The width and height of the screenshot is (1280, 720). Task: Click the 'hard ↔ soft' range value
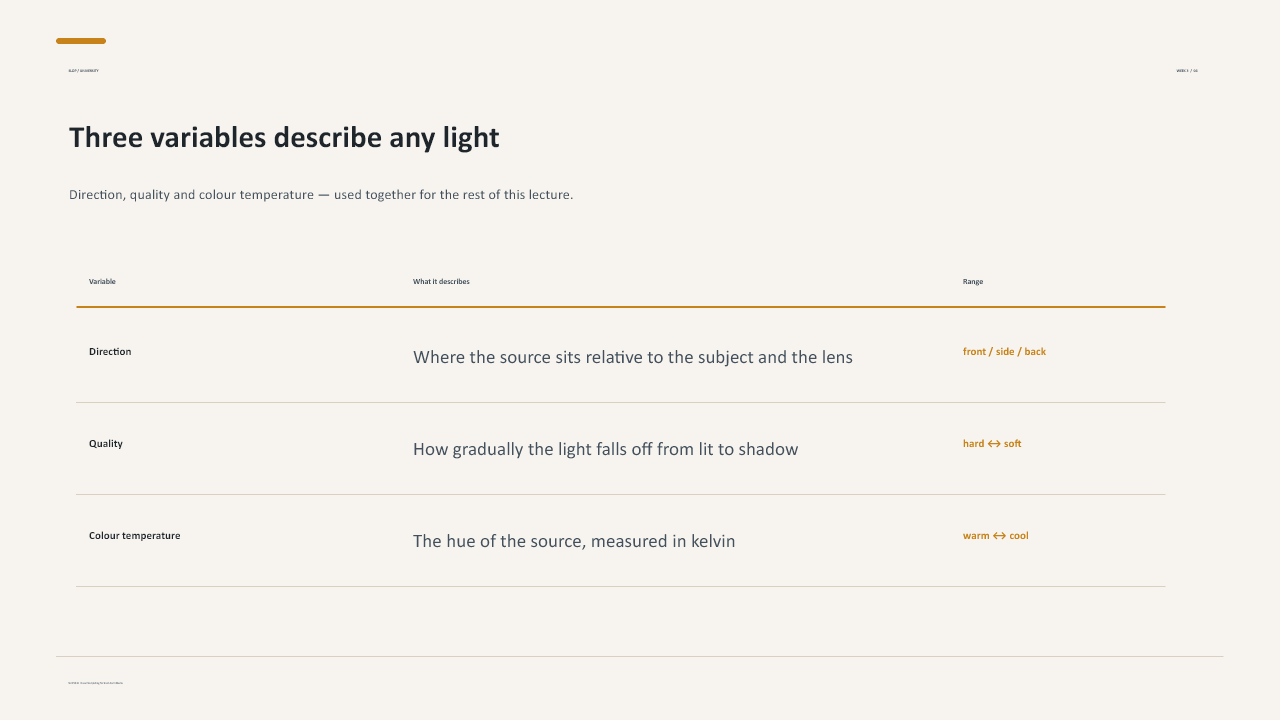(992, 444)
